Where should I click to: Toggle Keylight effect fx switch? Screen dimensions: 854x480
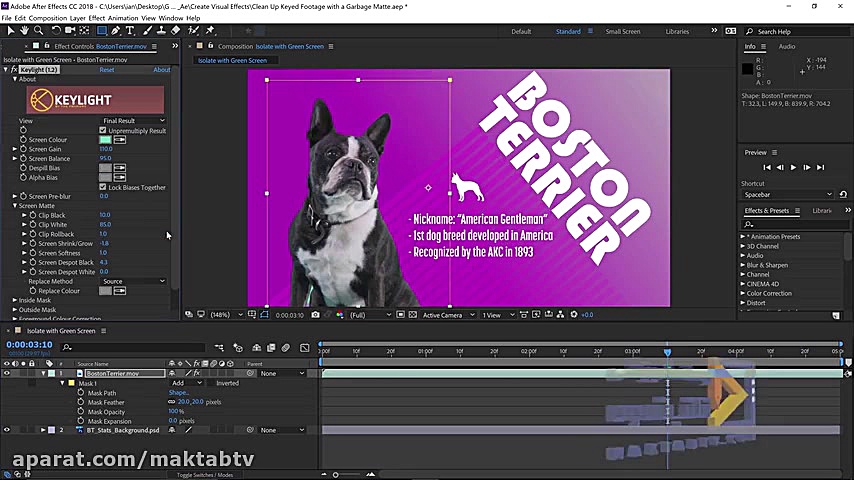[x=14, y=70]
